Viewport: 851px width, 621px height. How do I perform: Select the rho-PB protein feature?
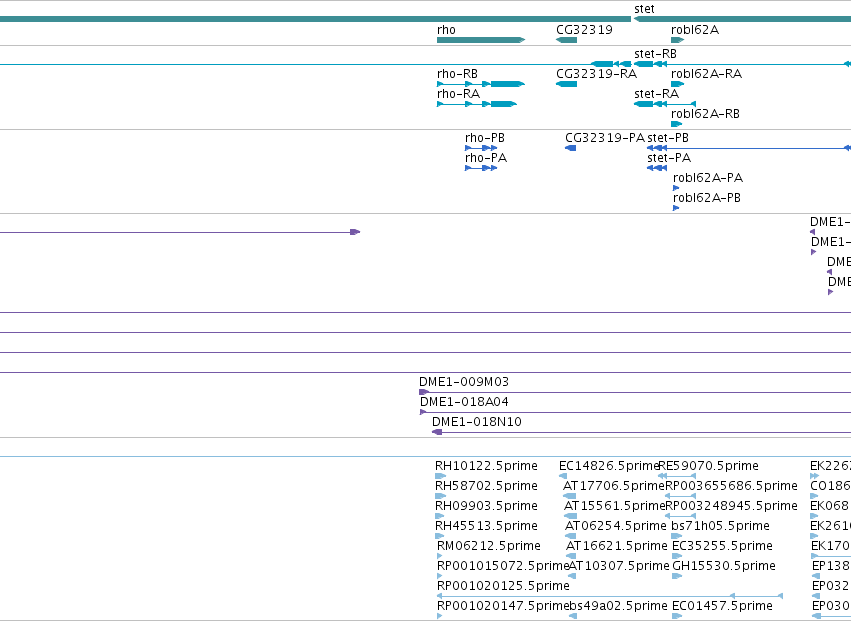point(481,148)
